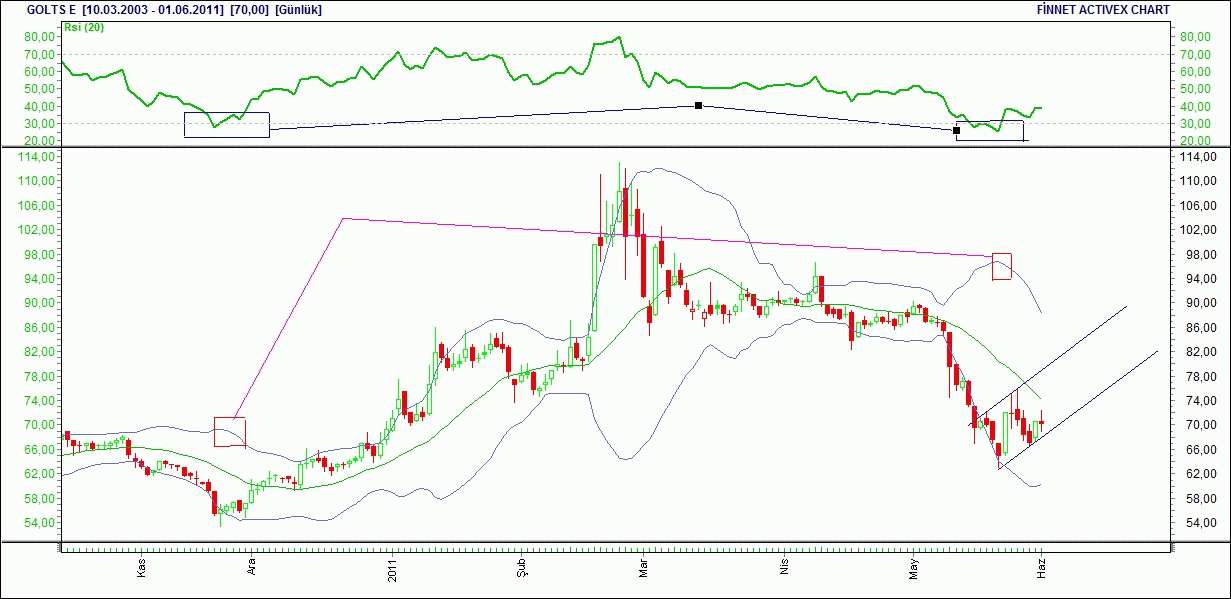Click the FİNNET ACTIVEX CHART label

pyautogui.click(x=1102, y=10)
